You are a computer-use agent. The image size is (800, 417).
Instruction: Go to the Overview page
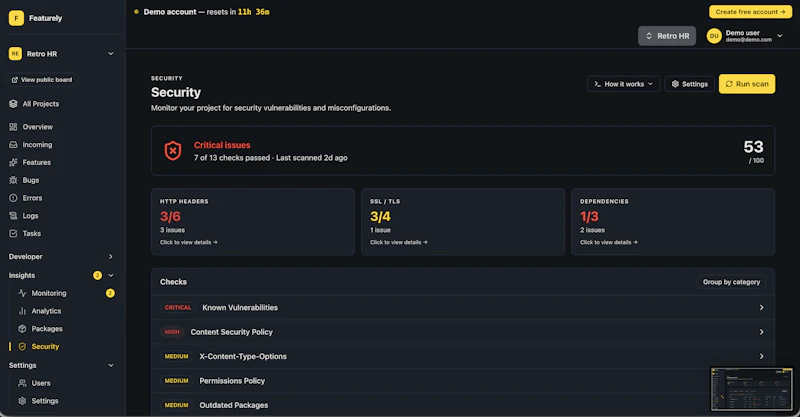pyautogui.click(x=37, y=127)
